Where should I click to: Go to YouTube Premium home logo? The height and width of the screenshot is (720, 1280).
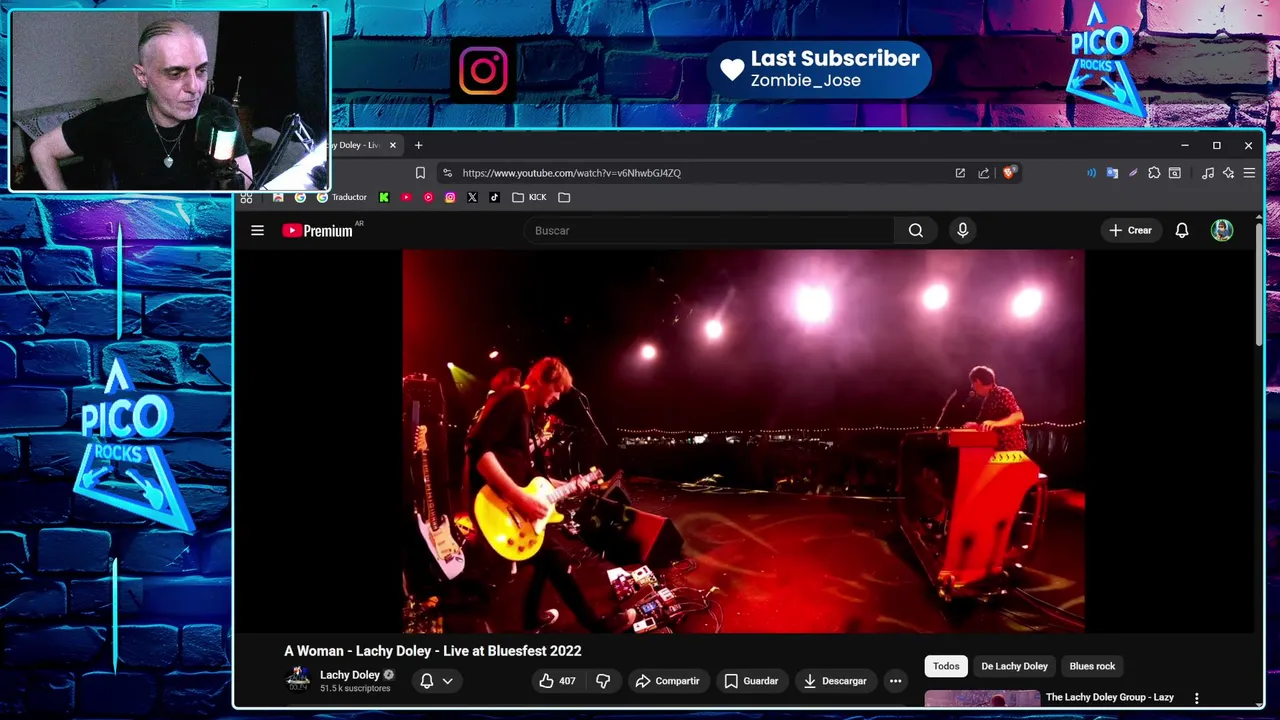(x=317, y=230)
